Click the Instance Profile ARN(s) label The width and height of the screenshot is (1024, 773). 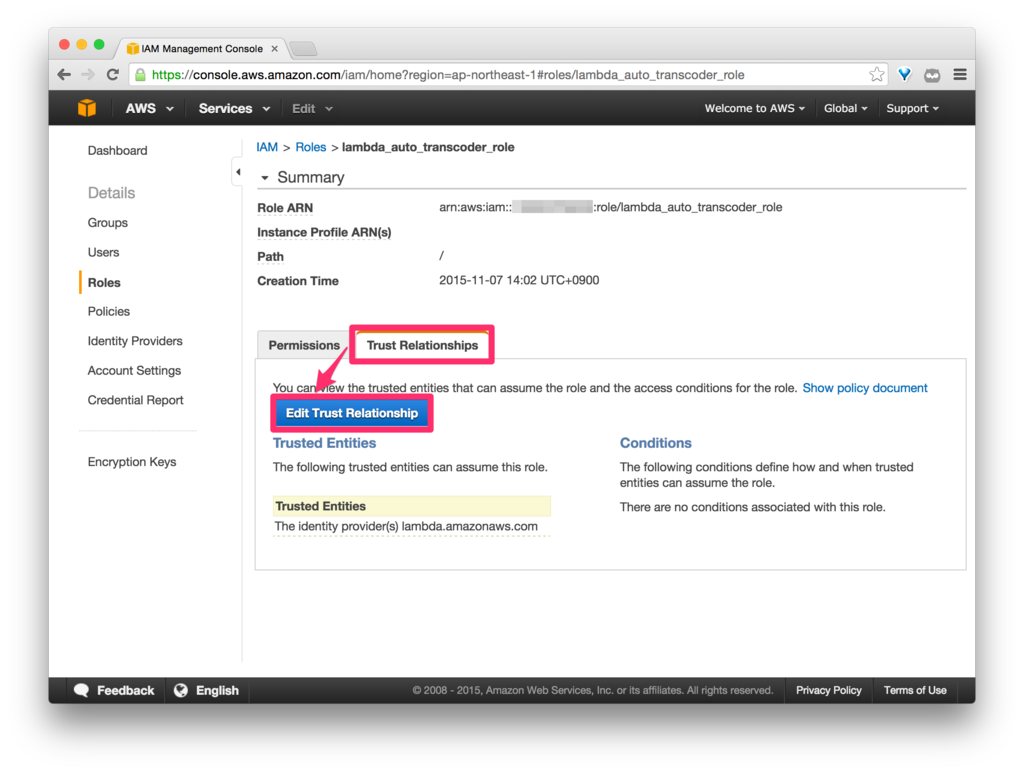coord(324,232)
